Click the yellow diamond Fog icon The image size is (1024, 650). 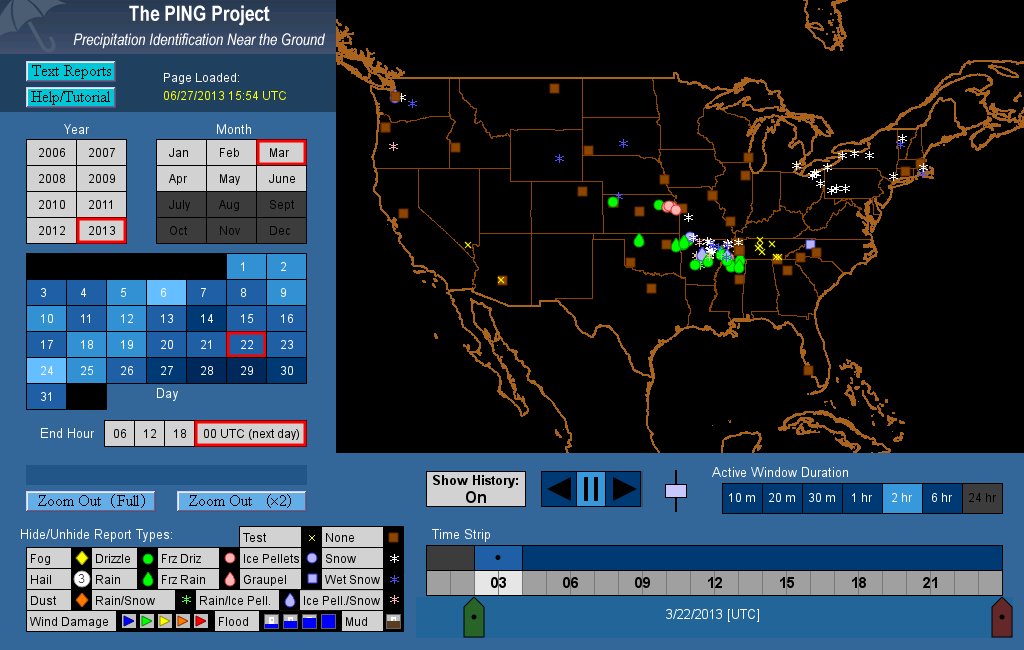tap(81, 558)
